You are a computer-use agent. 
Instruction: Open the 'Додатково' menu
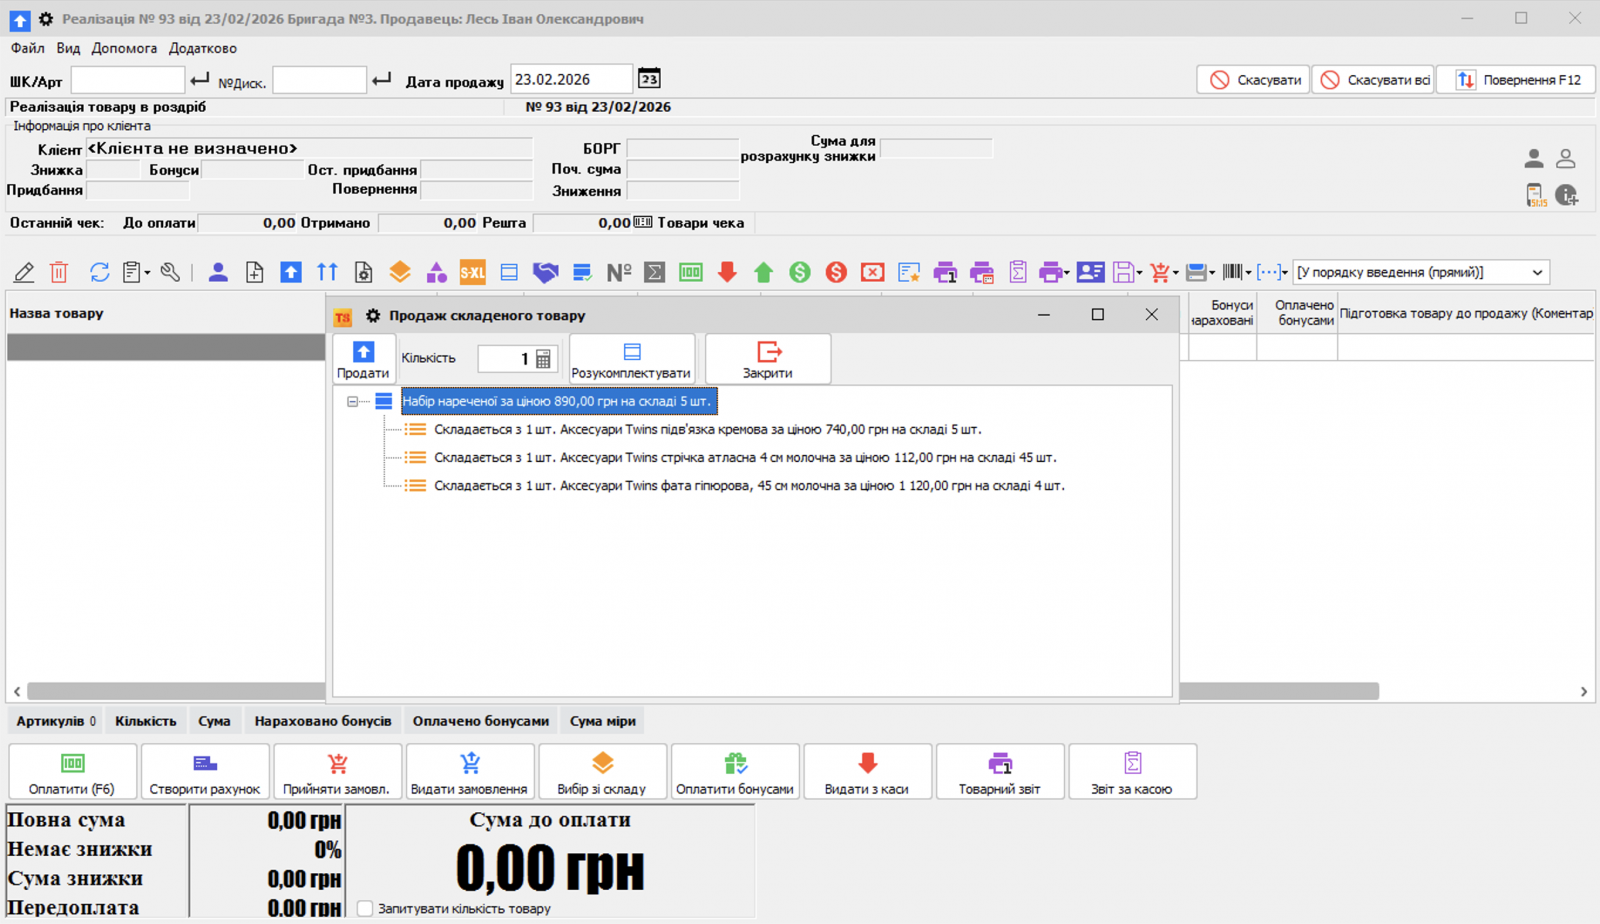(202, 48)
